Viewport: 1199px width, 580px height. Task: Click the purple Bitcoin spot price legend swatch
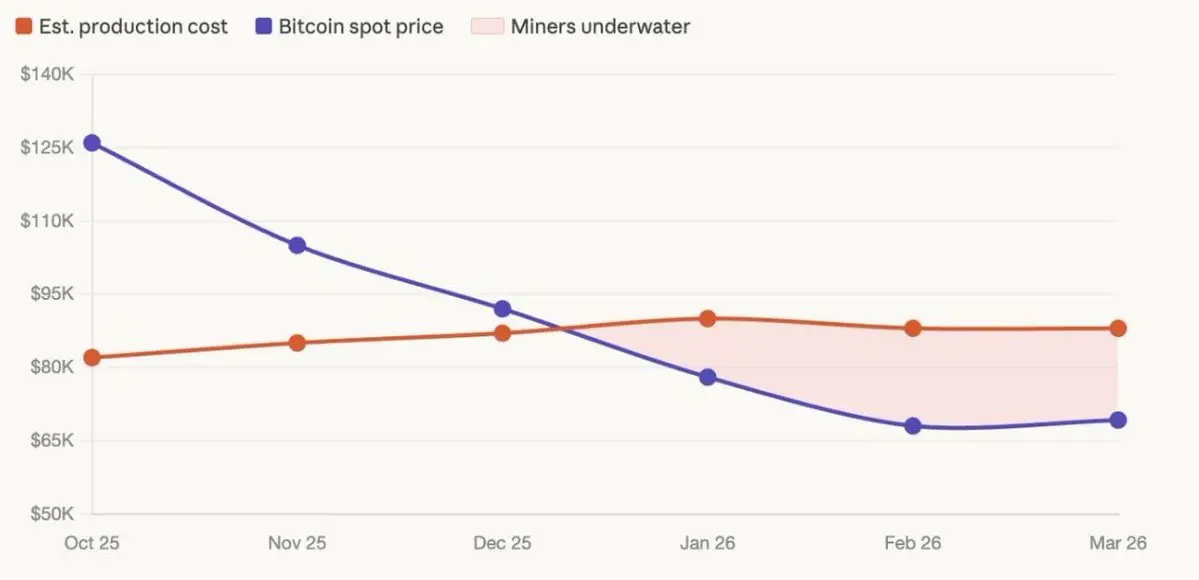click(262, 27)
